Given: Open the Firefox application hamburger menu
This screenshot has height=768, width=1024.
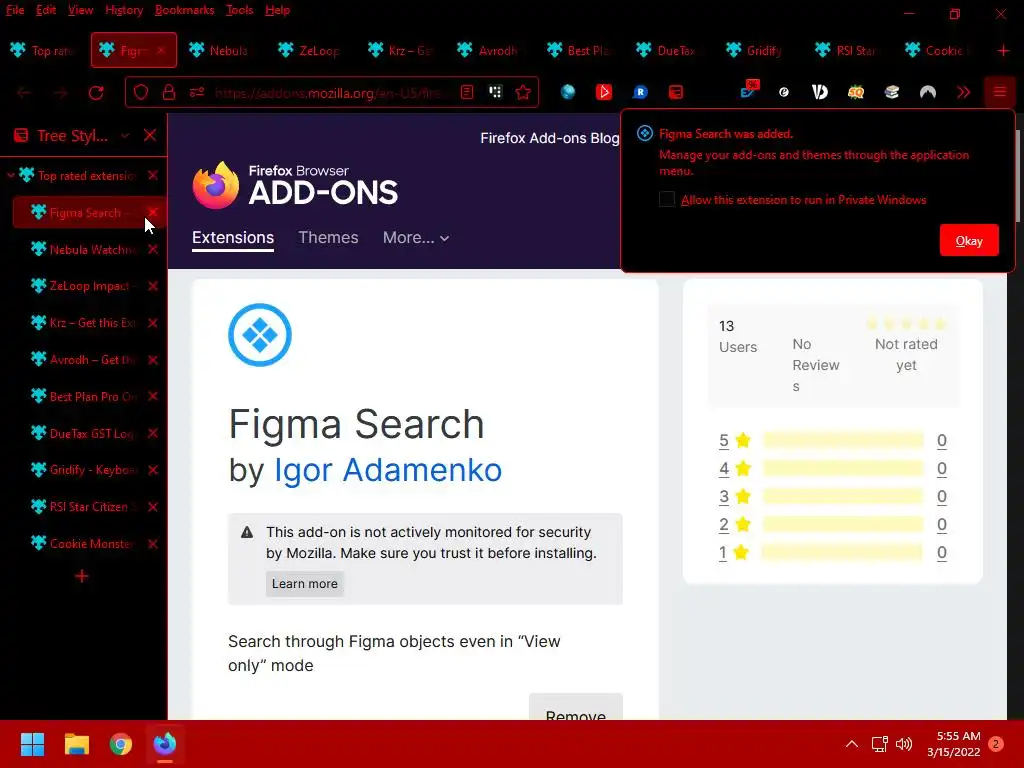Looking at the screenshot, I should coord(999,92).
